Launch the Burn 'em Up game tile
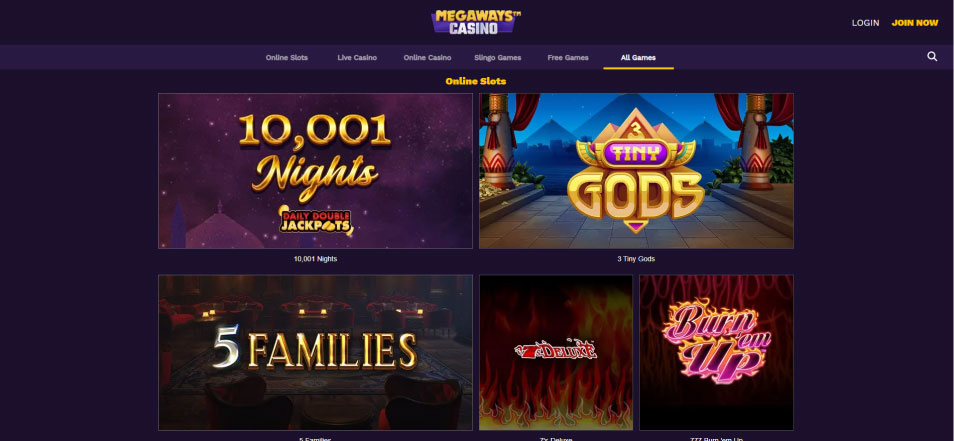The height and width of the screenshot is (441, 954). click(x=716, y=352)
